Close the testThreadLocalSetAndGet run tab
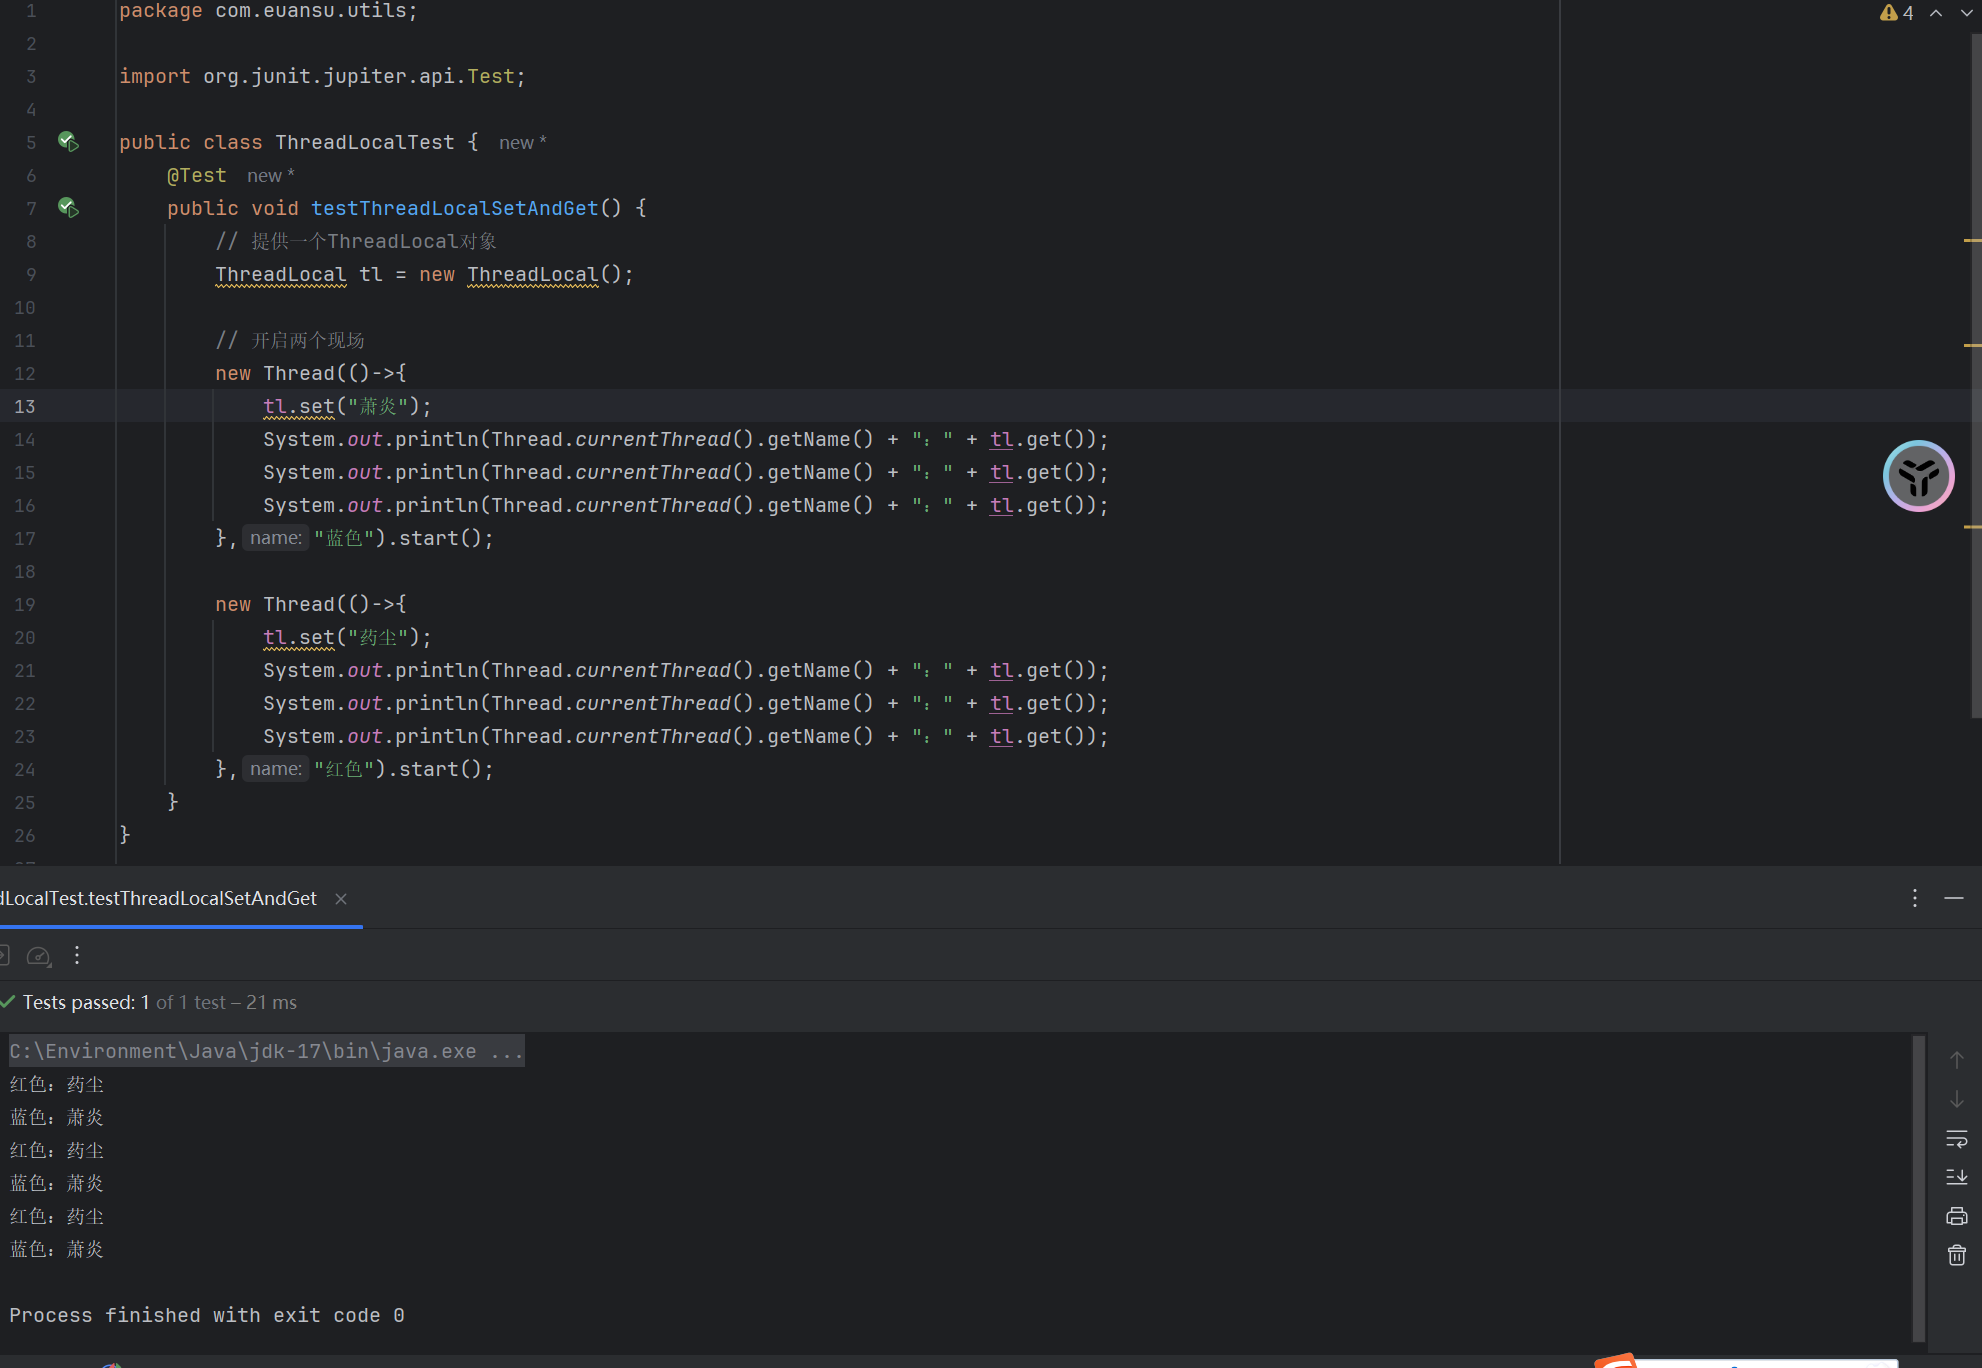Screen dimensions: 1982x1368 (341, 898)
